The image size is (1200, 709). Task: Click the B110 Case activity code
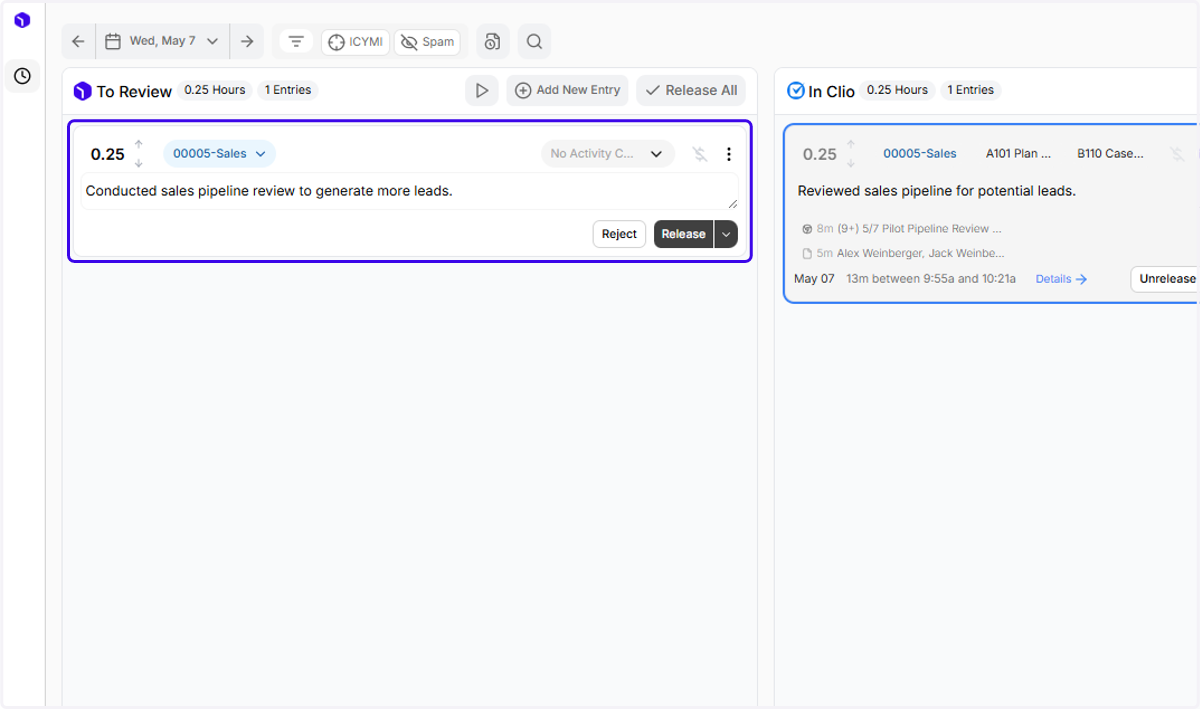point(1110,154)
